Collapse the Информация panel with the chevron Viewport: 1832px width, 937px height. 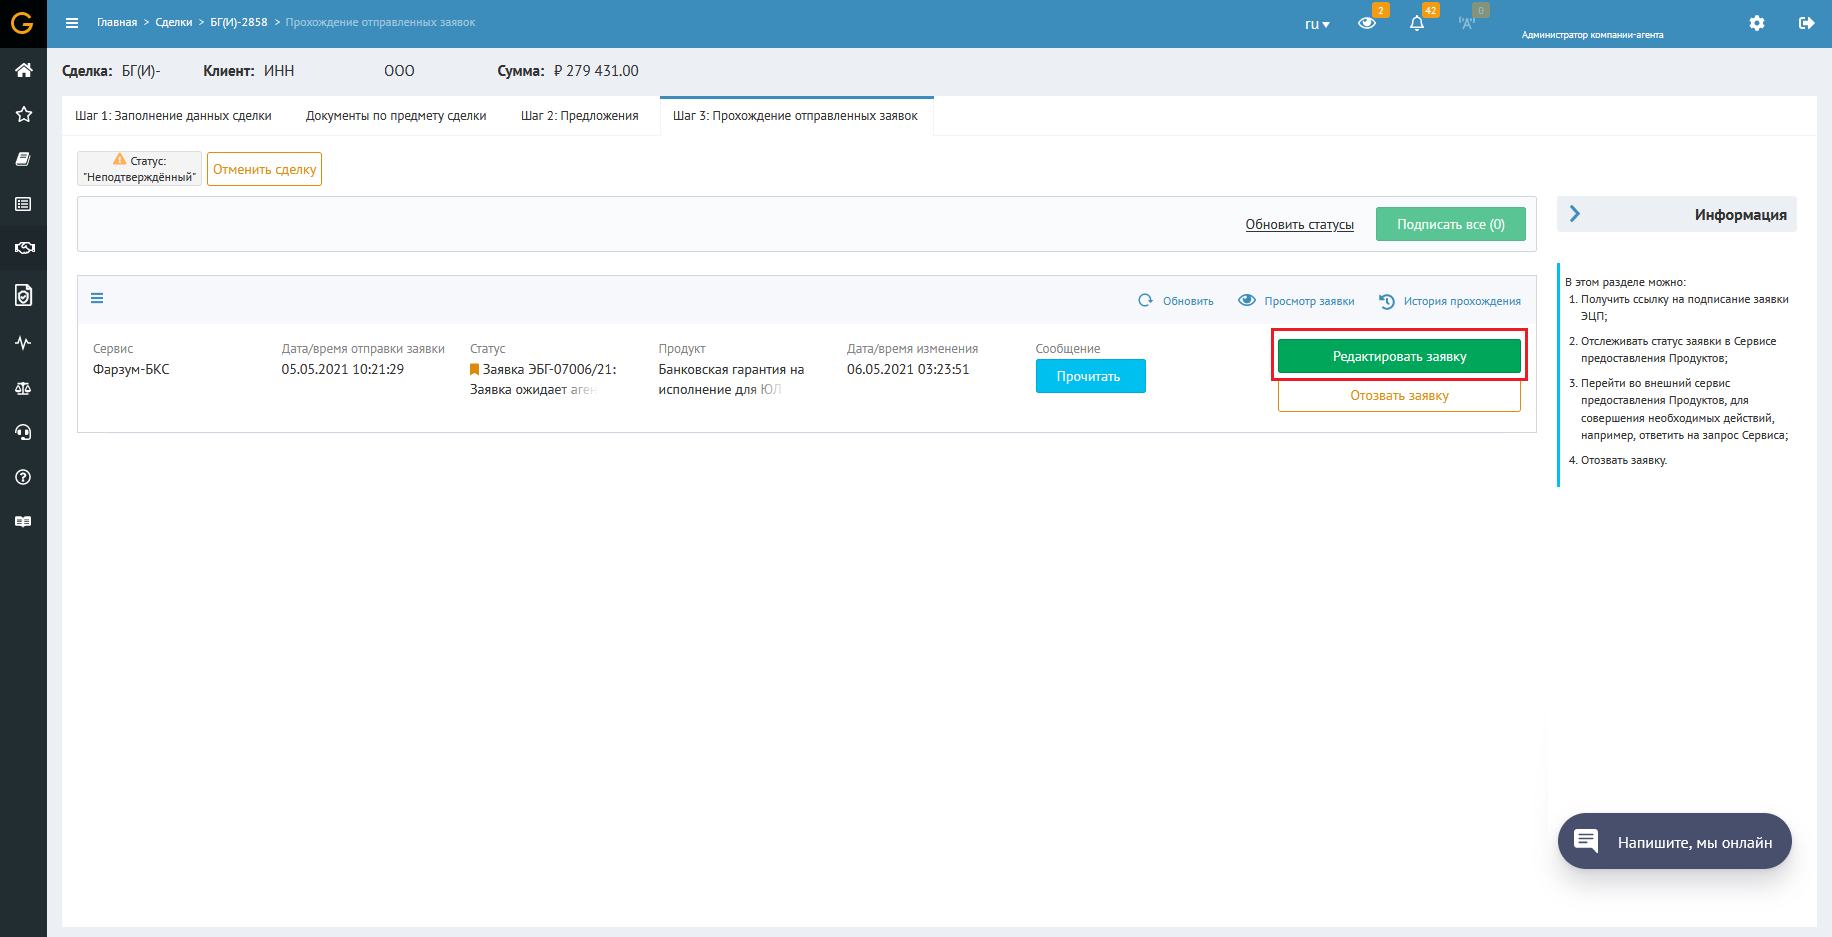(x=1575, y=214)
